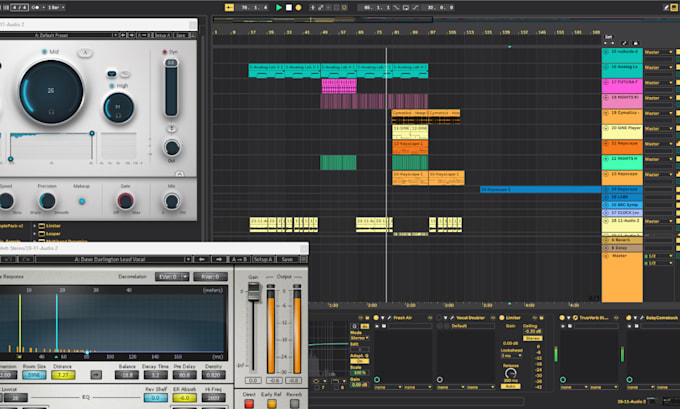Toggle the orange Early Ref button
The width and height of the screenshot is (680, 409).
(x=271, y=404)
